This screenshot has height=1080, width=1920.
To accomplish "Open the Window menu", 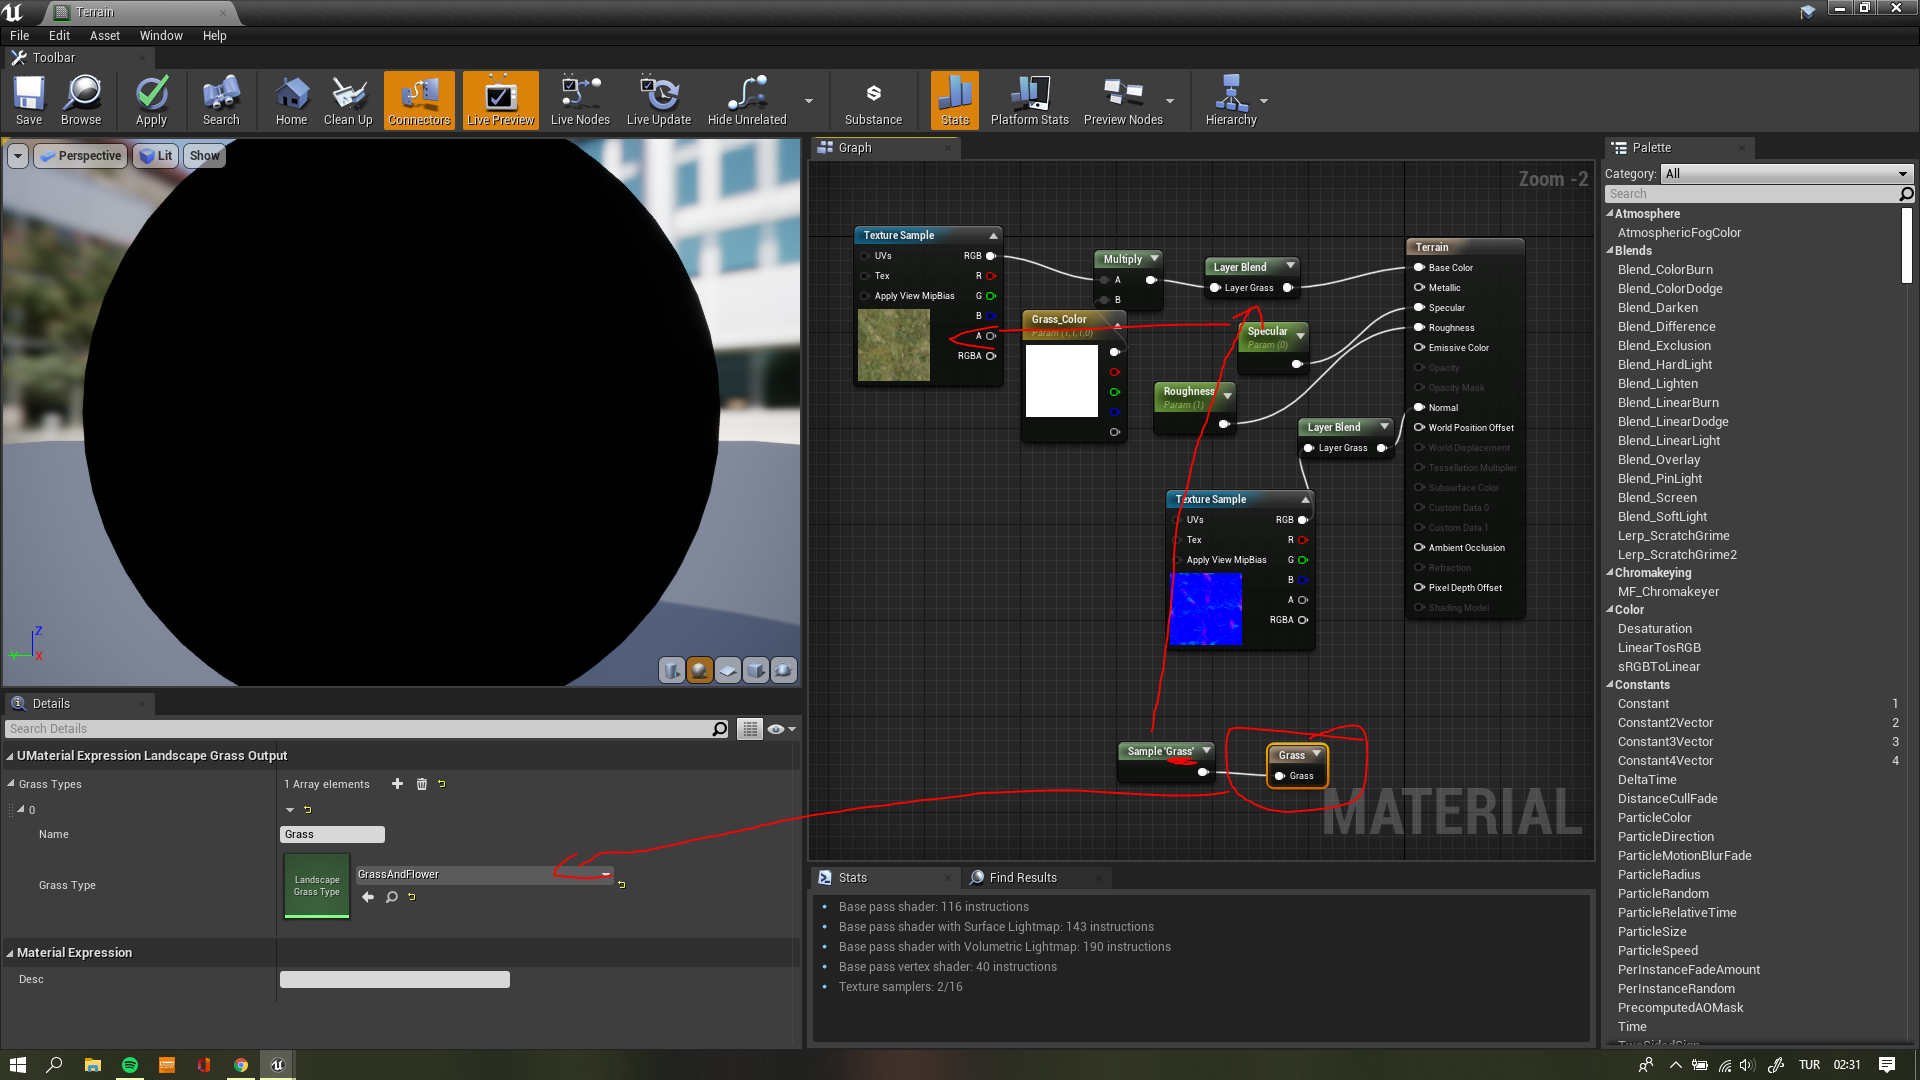I will (161, 35).
